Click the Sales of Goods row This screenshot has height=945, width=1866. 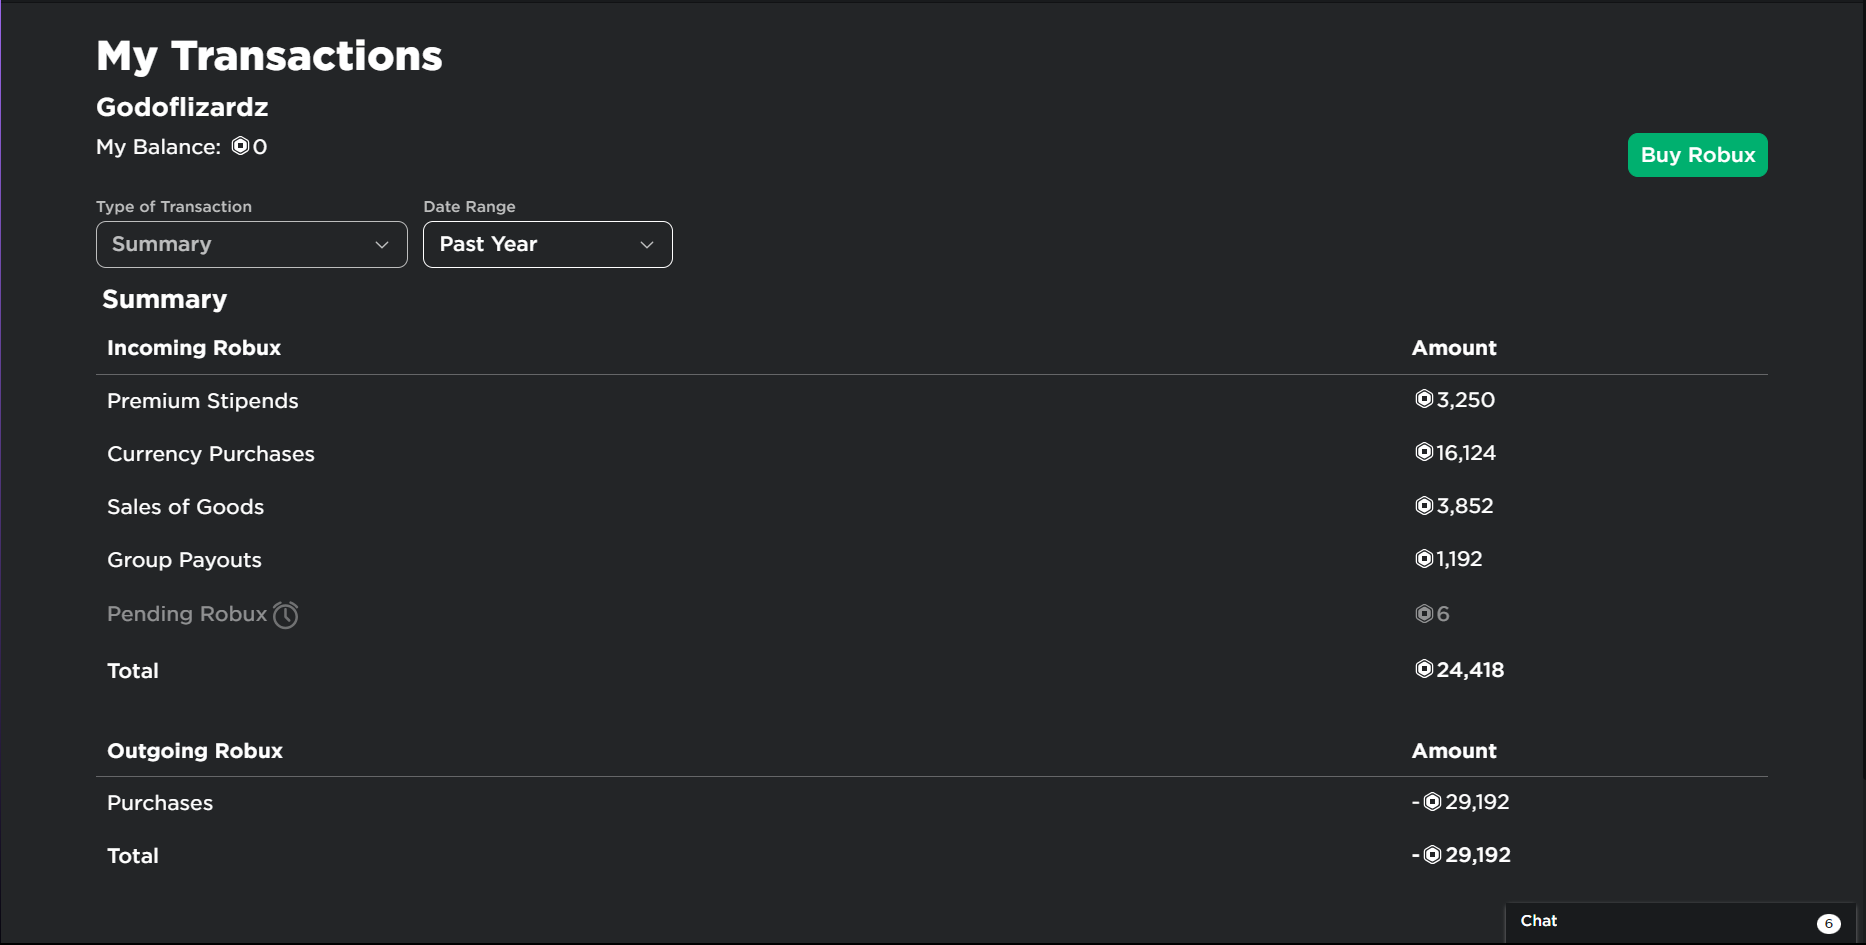coord(185,506)
